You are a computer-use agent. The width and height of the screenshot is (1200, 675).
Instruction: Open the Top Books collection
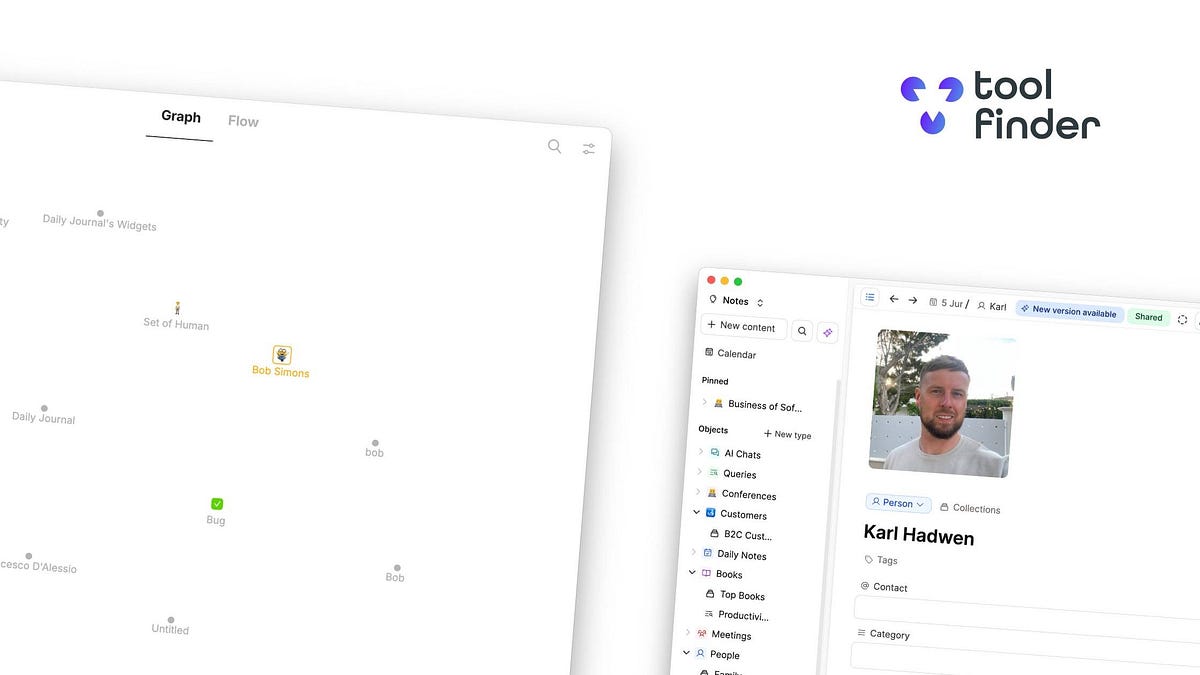pos(735,595)
